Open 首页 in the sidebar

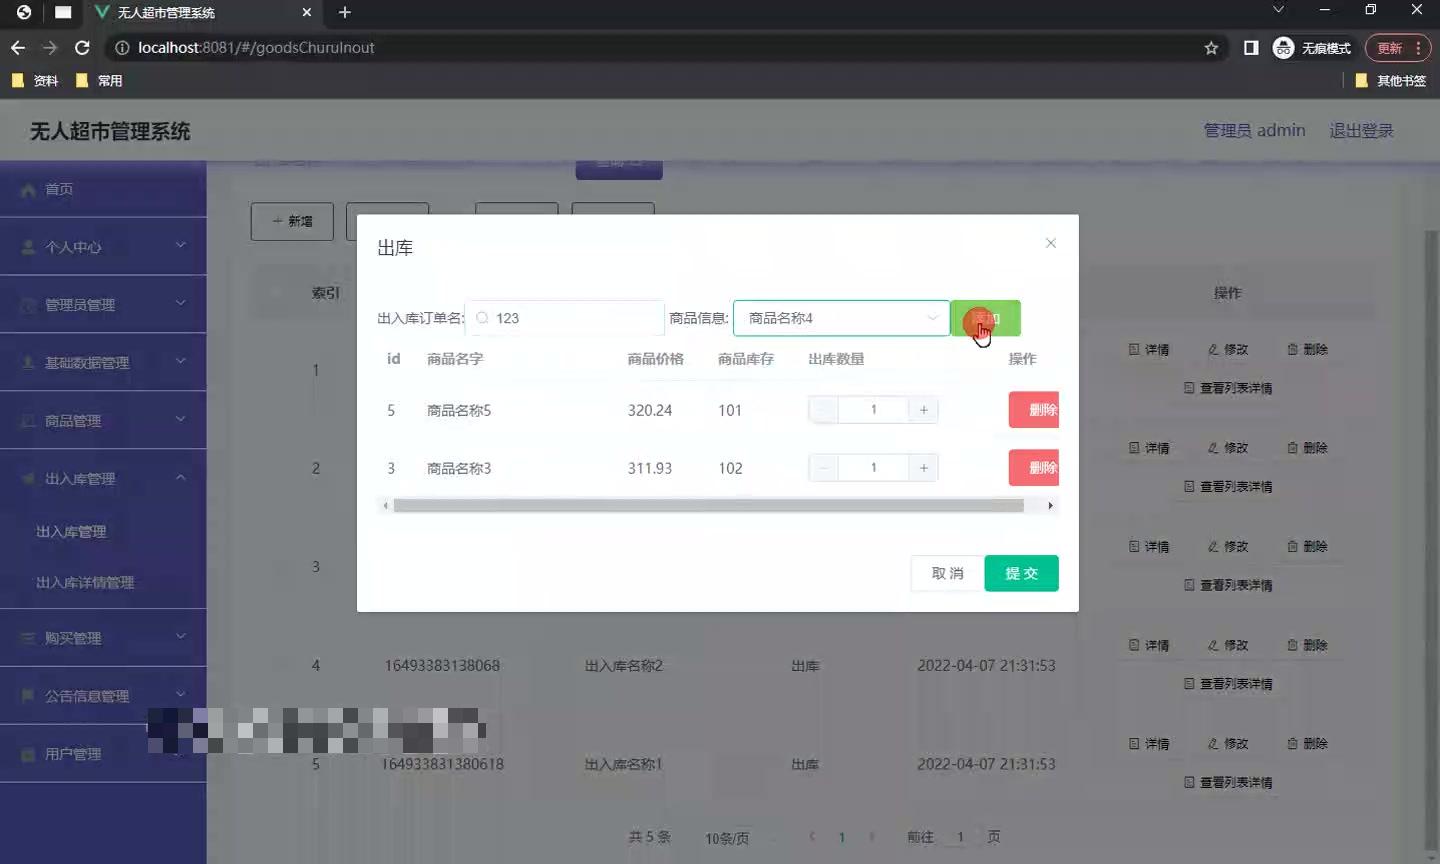pos(103,189)
